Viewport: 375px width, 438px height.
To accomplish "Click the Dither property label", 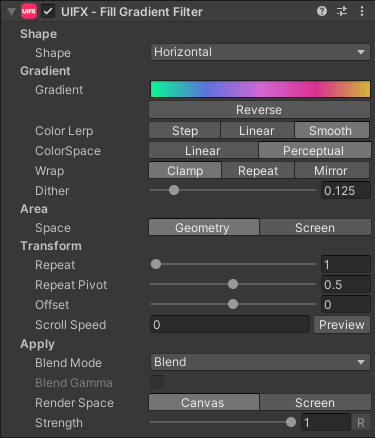I will tap(52, 191).
